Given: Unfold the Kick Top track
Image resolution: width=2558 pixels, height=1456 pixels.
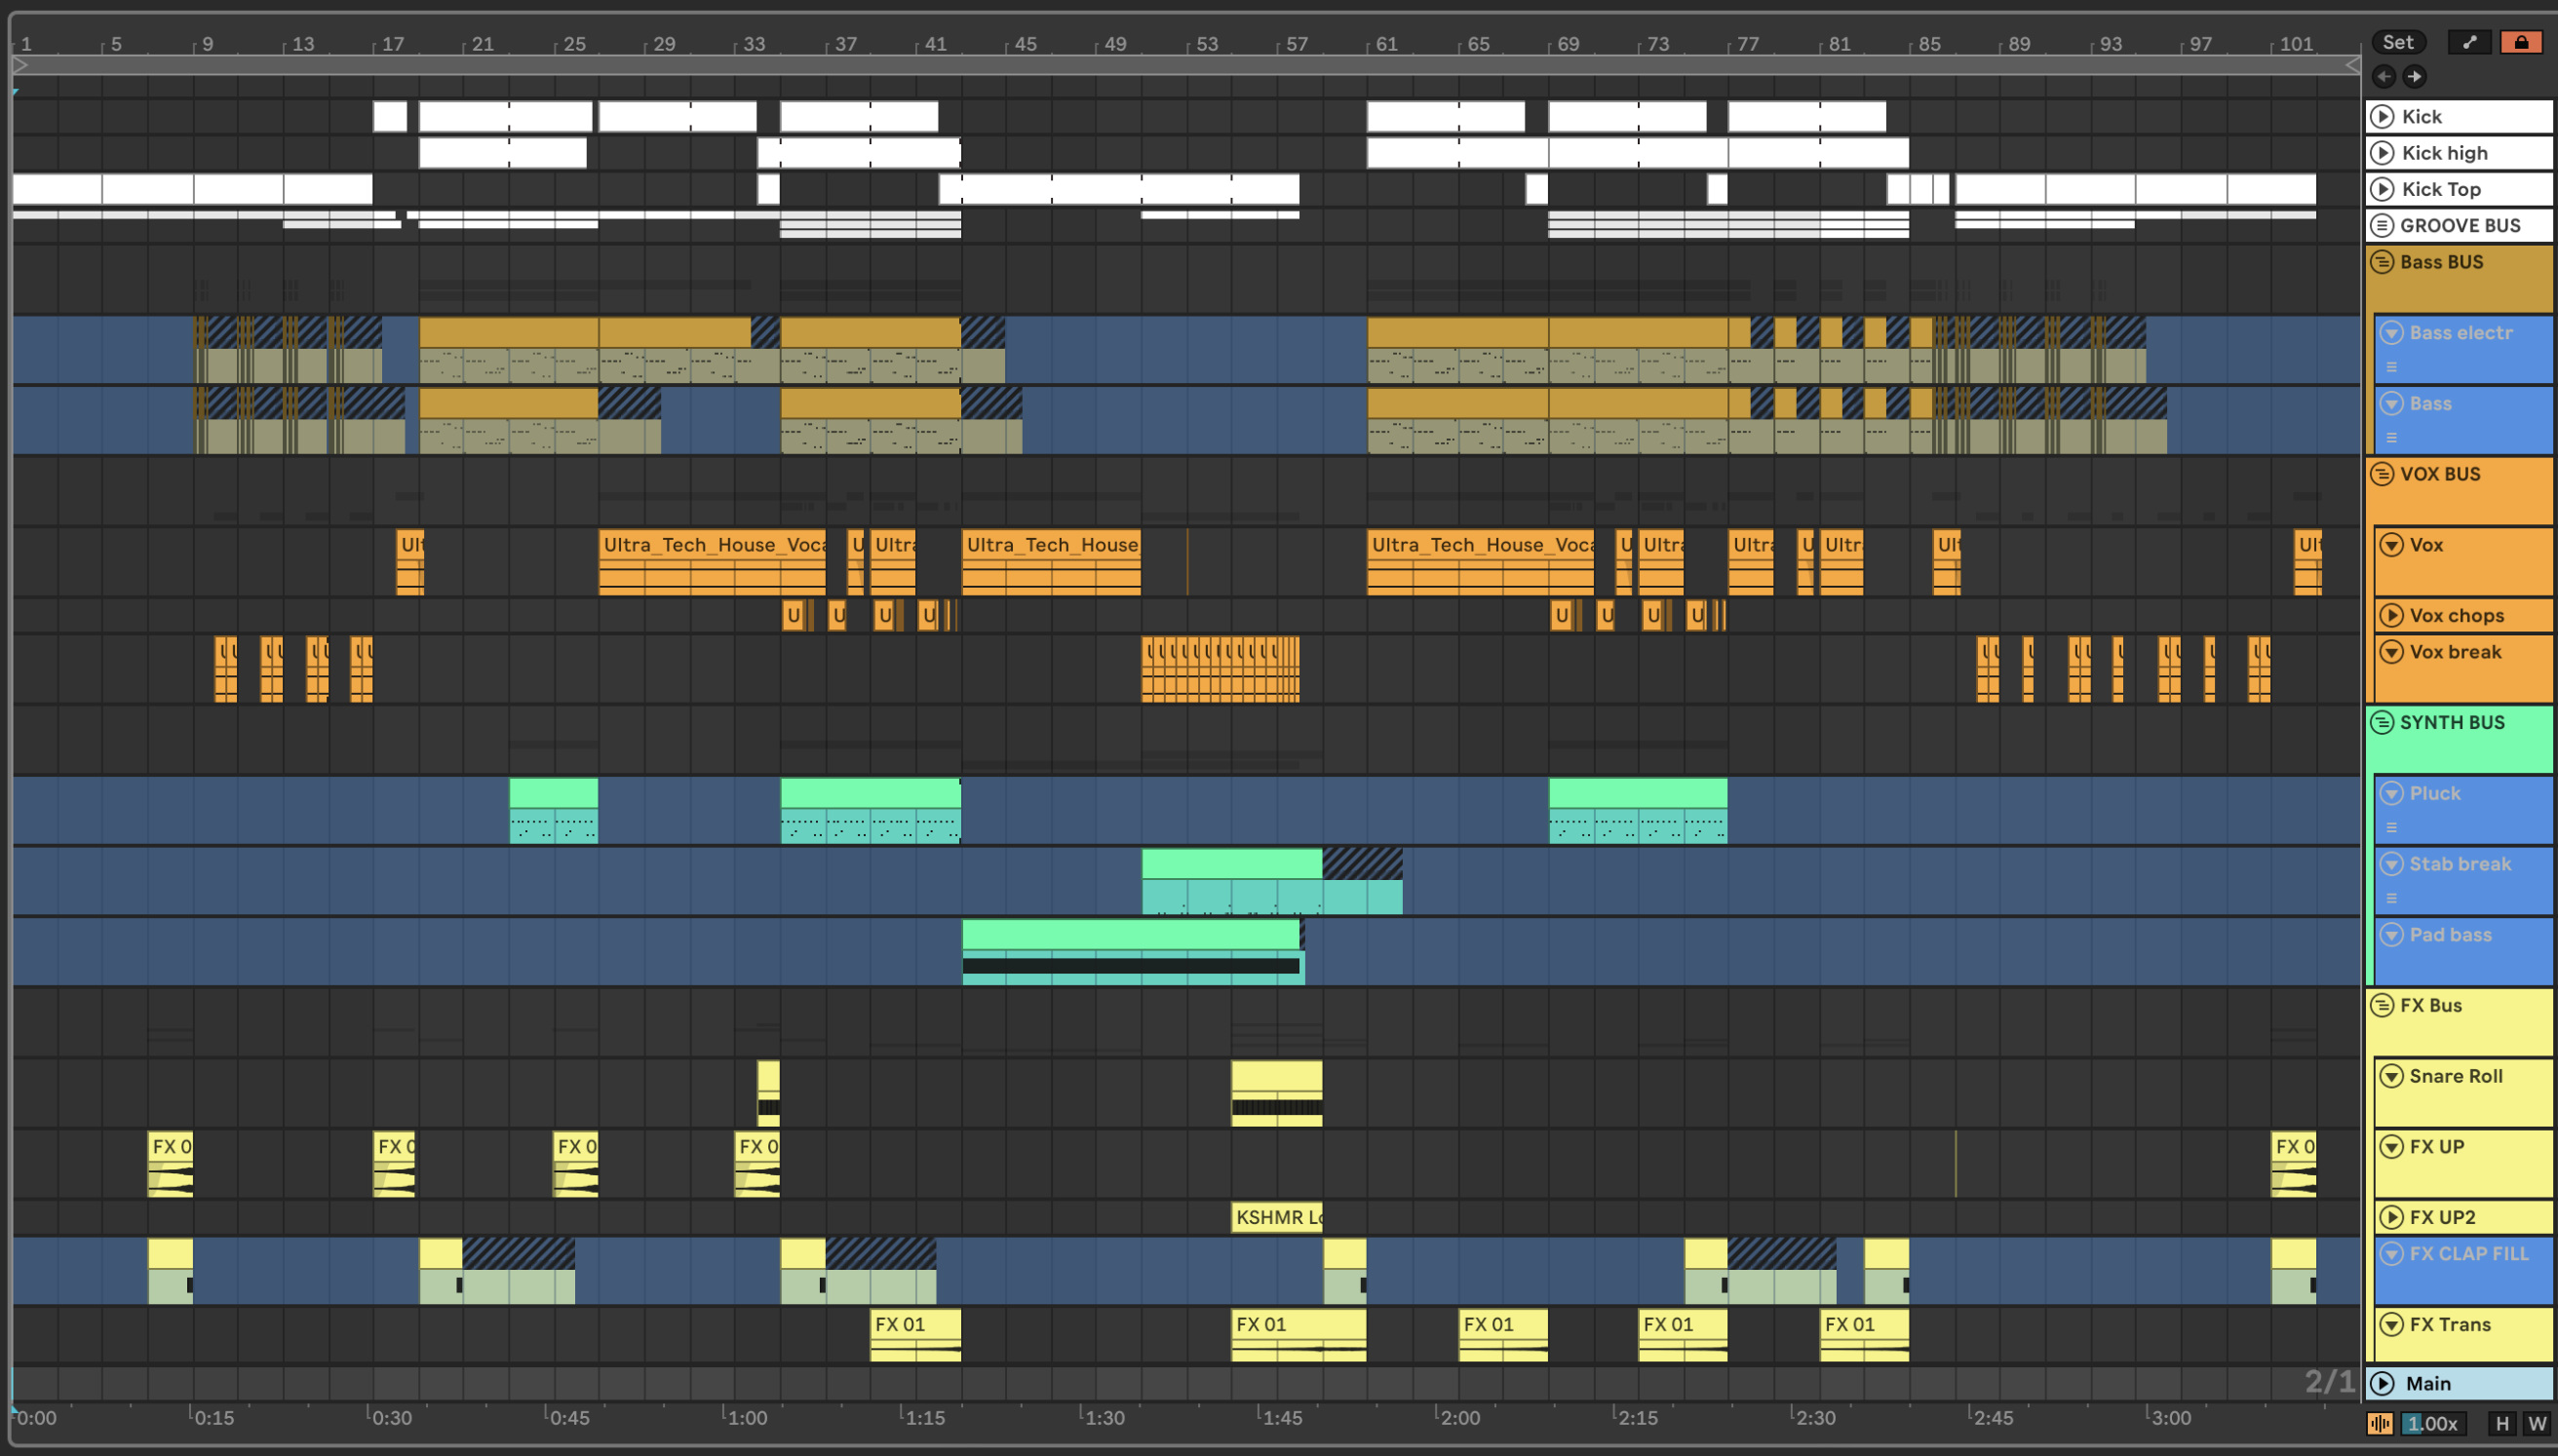Looking at the screenshot, I should [x=2383, y=189].
